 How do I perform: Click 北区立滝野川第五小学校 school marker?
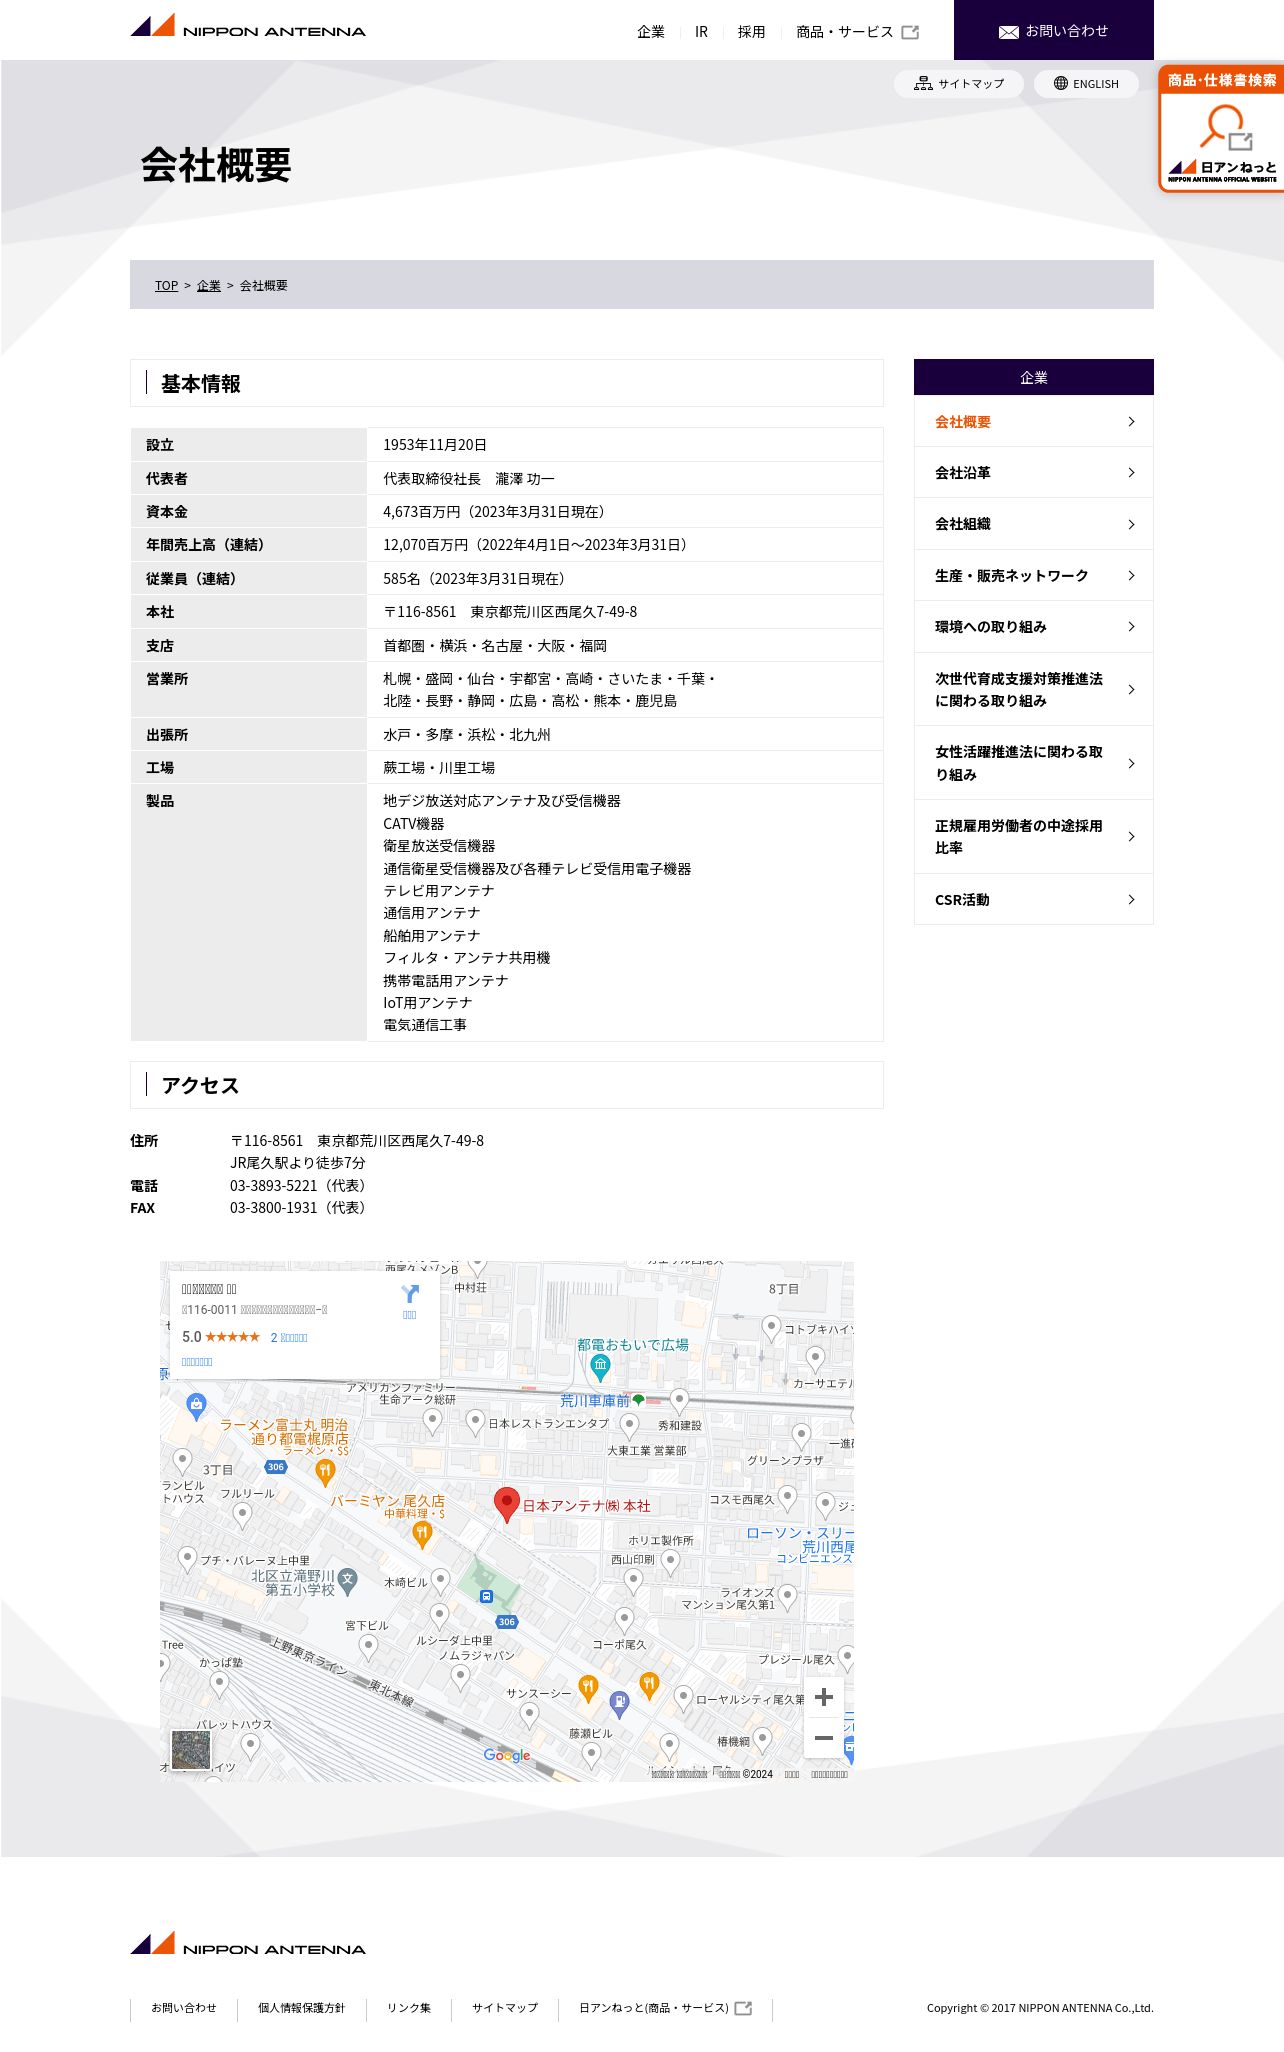[347, 1580]
